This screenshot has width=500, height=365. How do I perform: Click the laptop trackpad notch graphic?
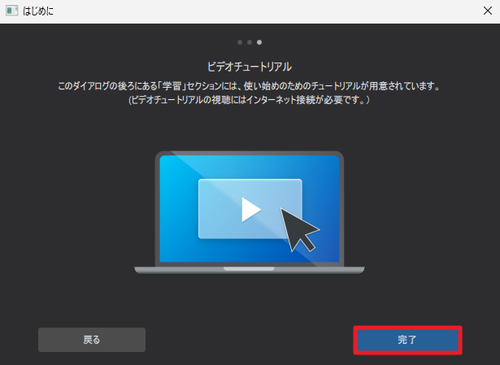[x=249, y=268]
